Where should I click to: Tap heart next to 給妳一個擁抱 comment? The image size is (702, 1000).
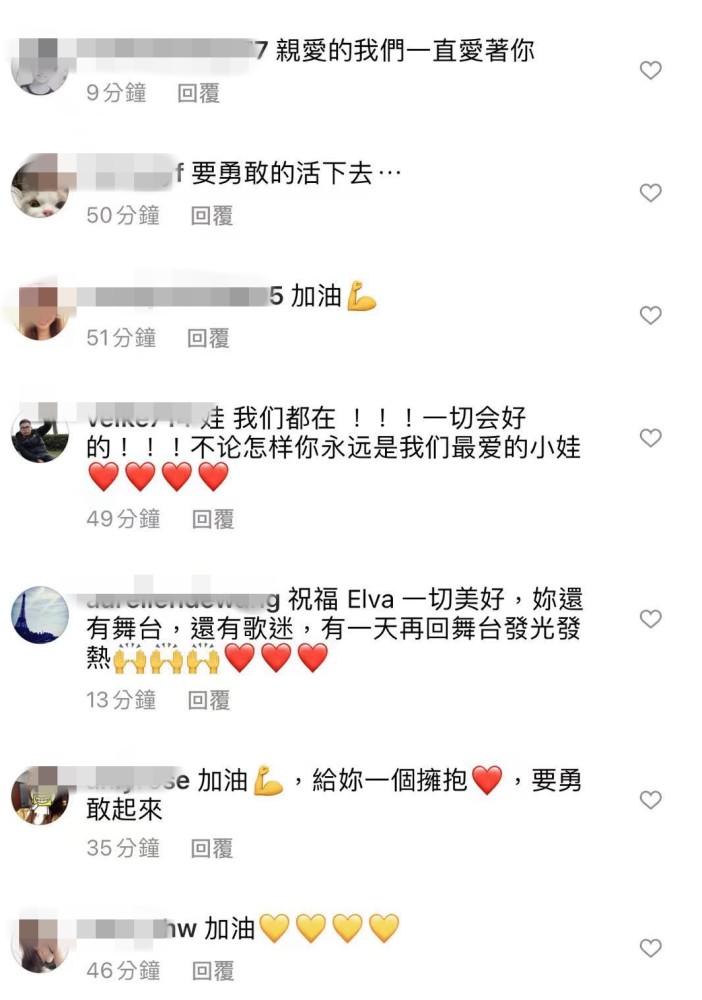click(650, 800)
